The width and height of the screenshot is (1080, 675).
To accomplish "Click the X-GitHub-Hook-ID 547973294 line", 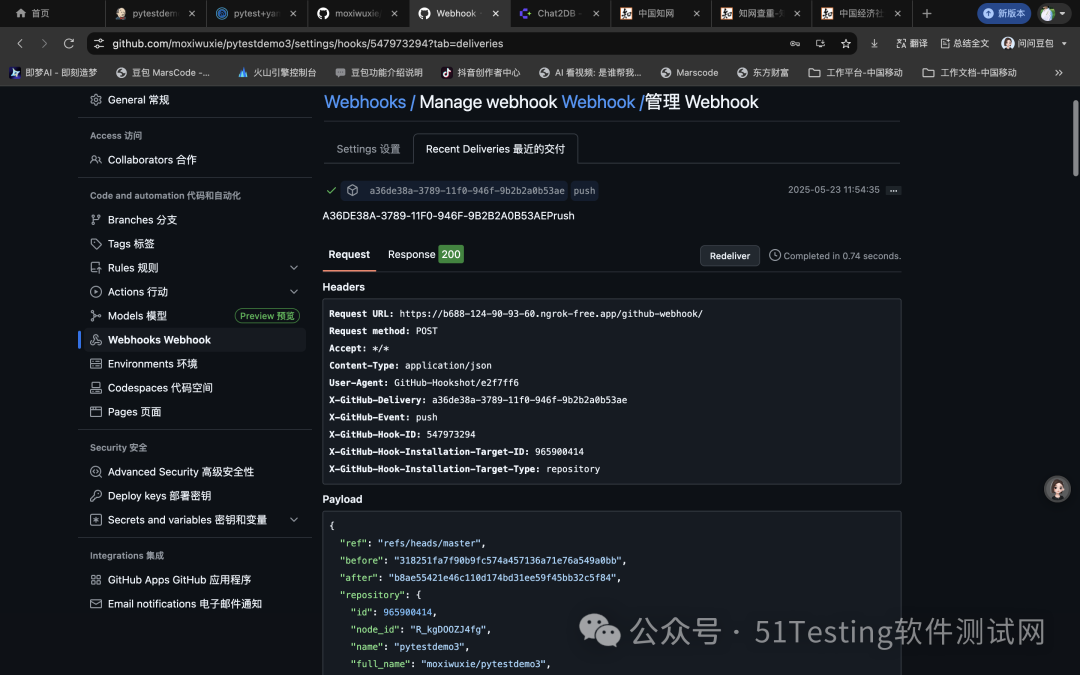I will [402, 434].
